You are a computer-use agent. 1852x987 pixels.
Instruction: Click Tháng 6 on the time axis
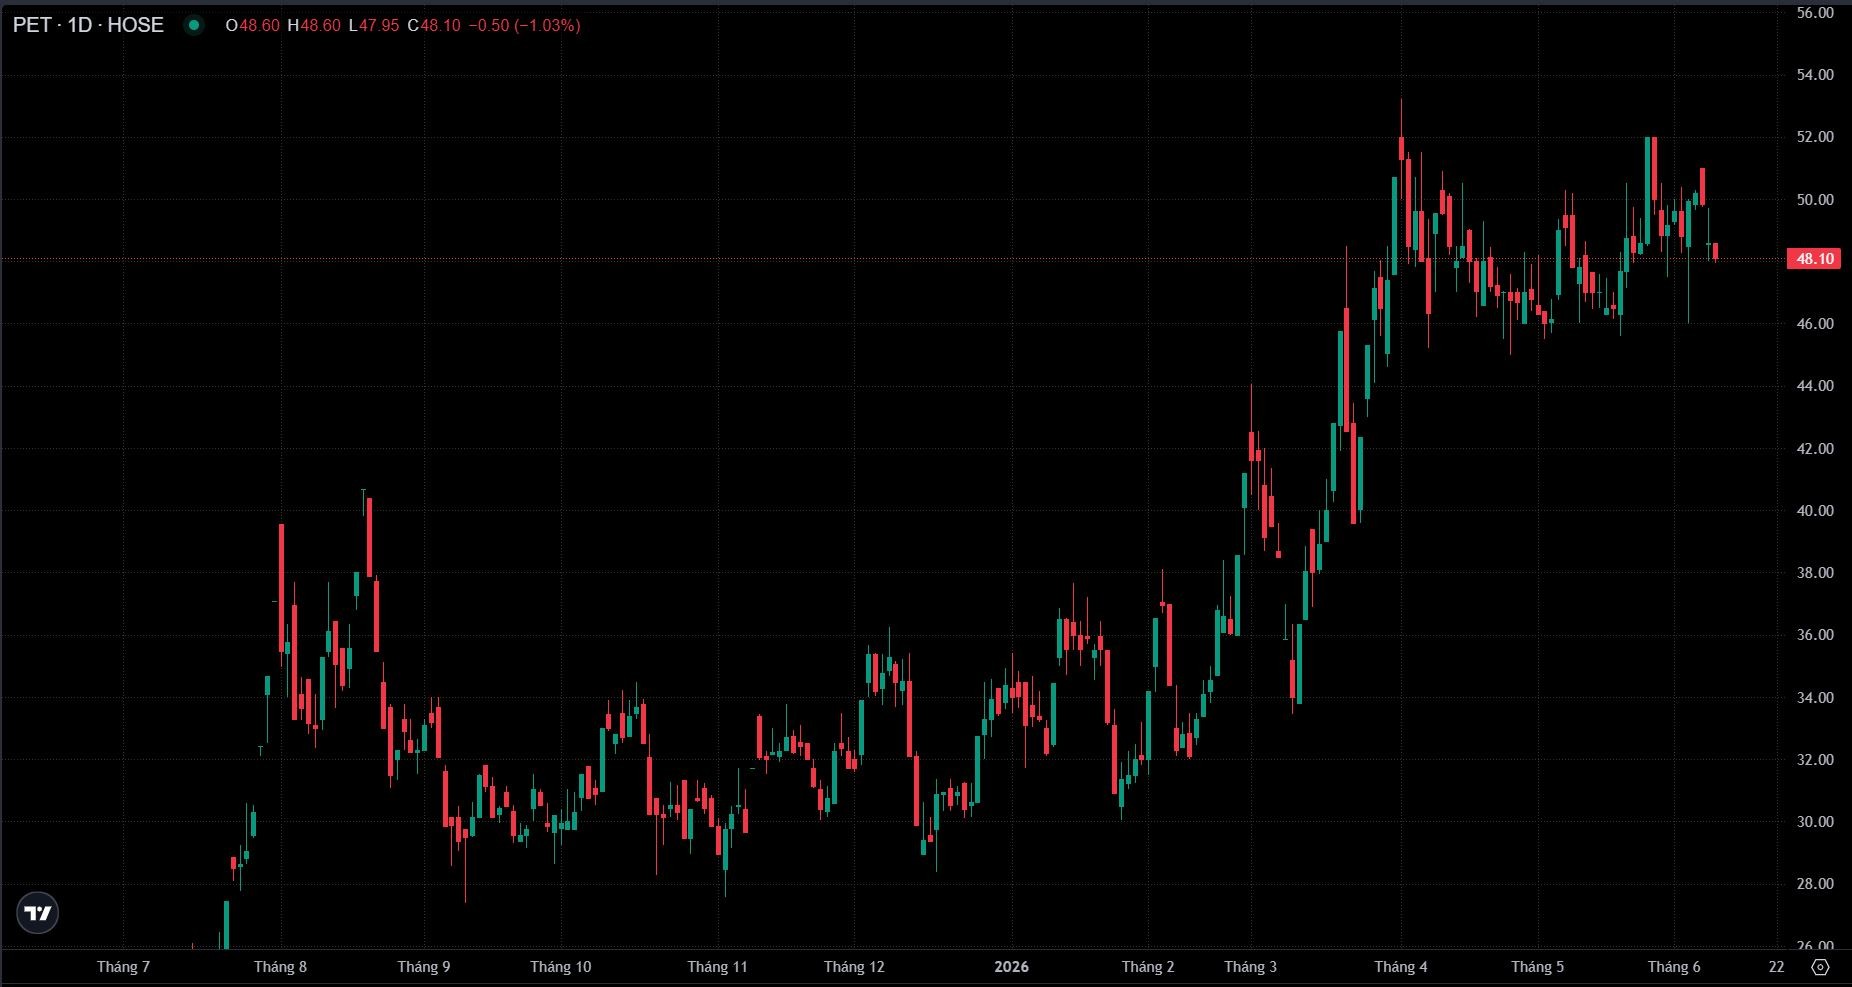[1674, 967]
